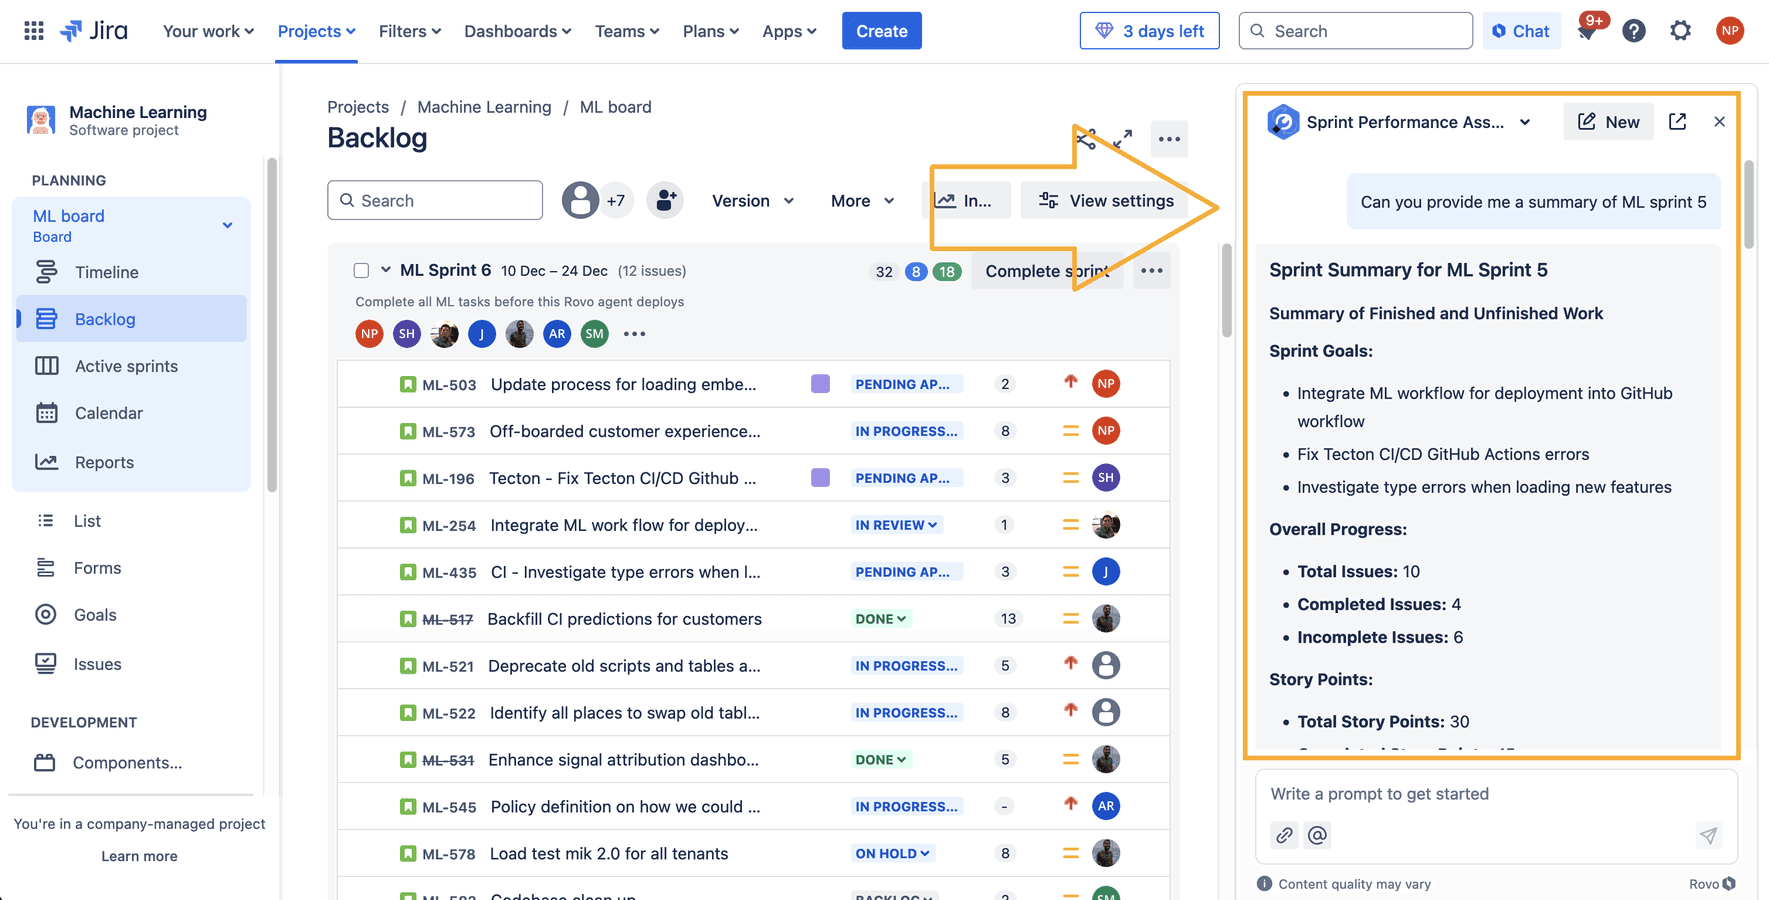Open the notifications bell with 9+ badge
This screenshot has height=900, width=1769.
point(1587,31)
